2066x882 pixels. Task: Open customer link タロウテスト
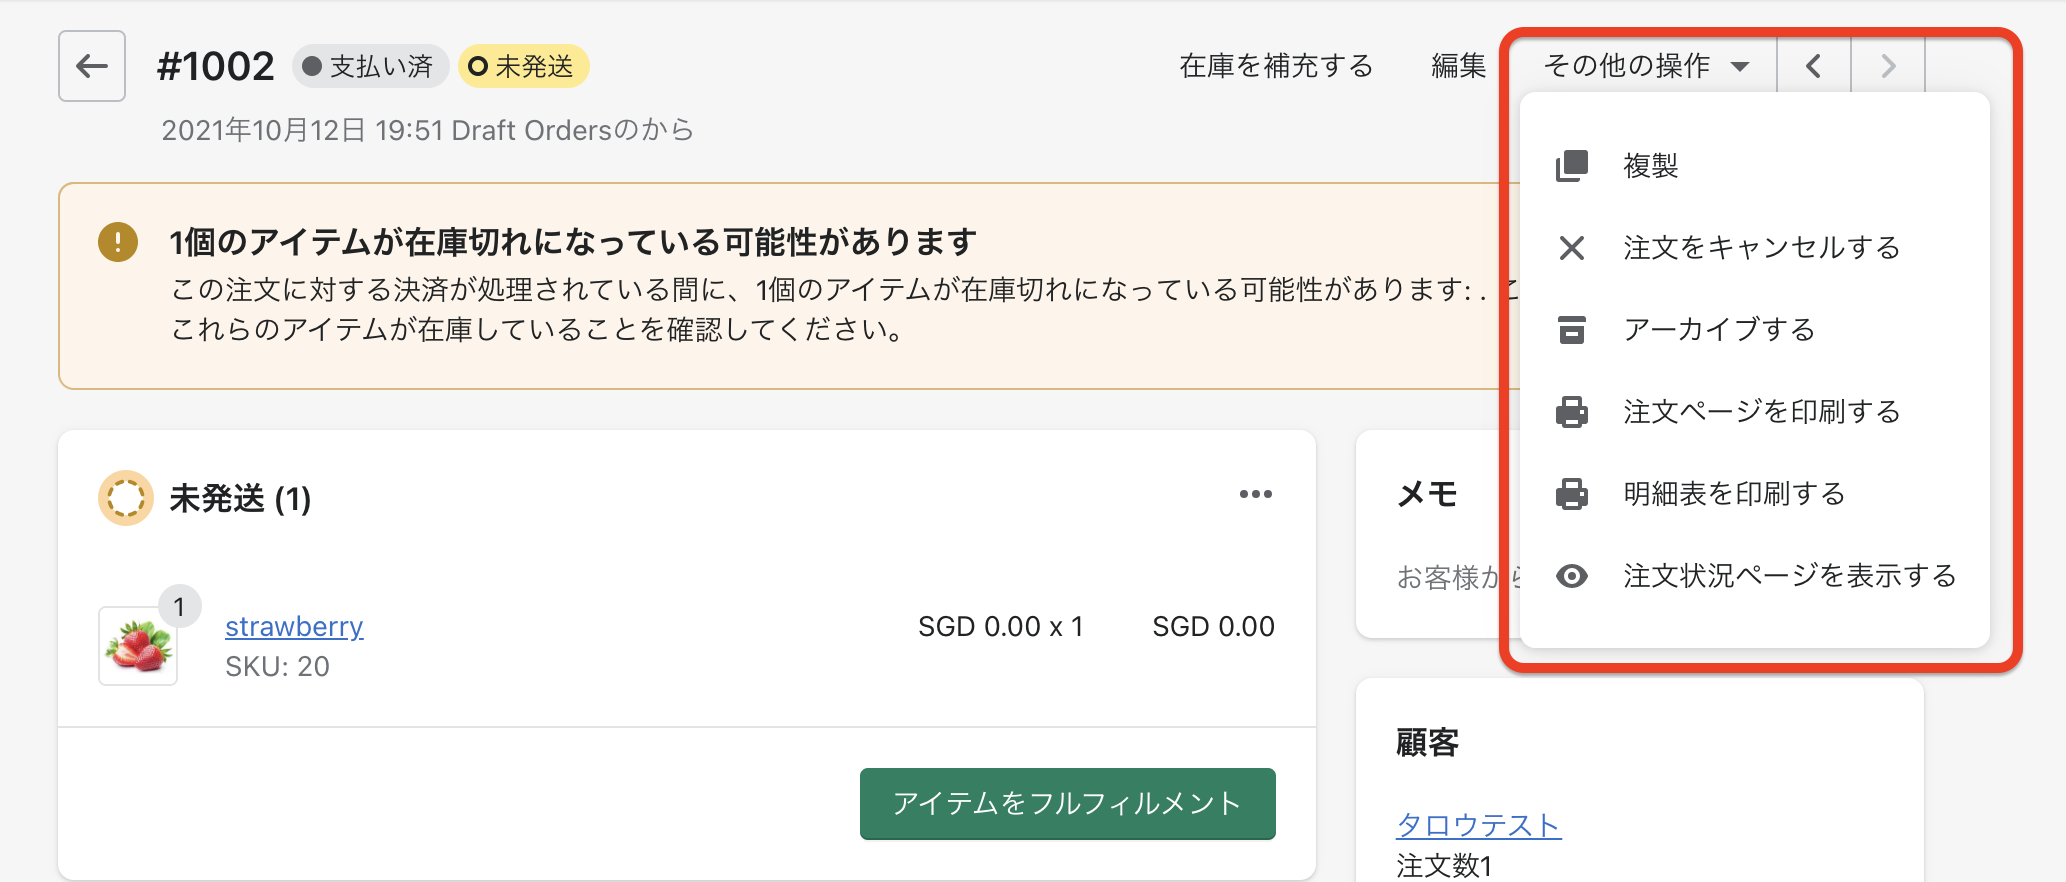point(1478,825)
